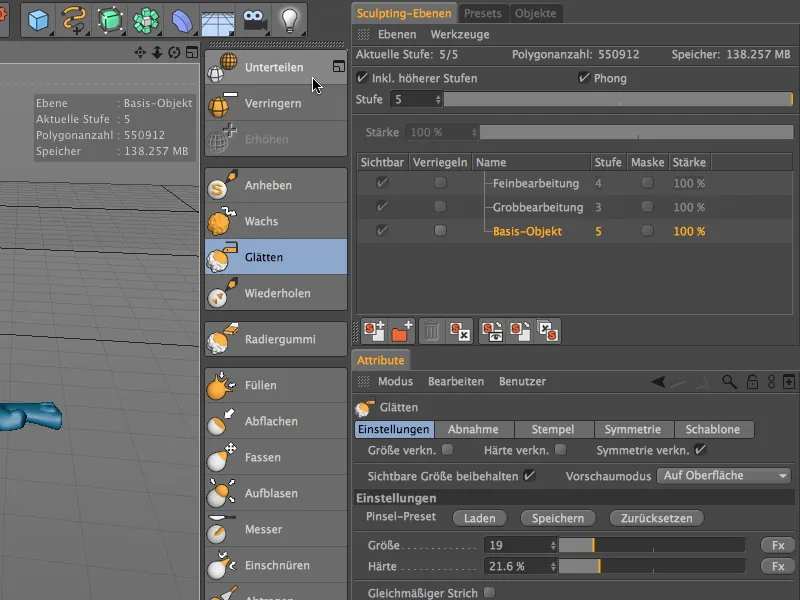Open the Stempel tab
The height and width of the screenshot is (600, 800).
pyautogui.click(x=553, y=429)
